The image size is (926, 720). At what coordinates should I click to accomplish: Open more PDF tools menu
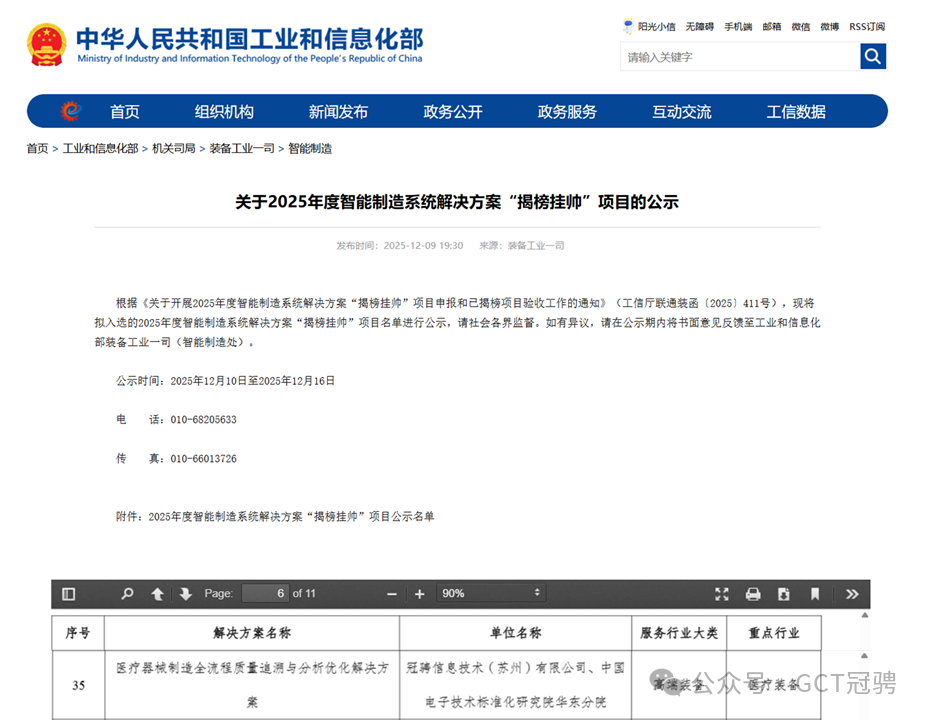pos(852,594)
